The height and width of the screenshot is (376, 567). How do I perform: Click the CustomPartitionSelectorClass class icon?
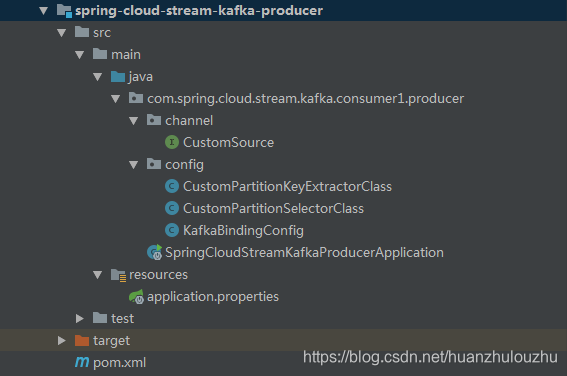[172, 208]
